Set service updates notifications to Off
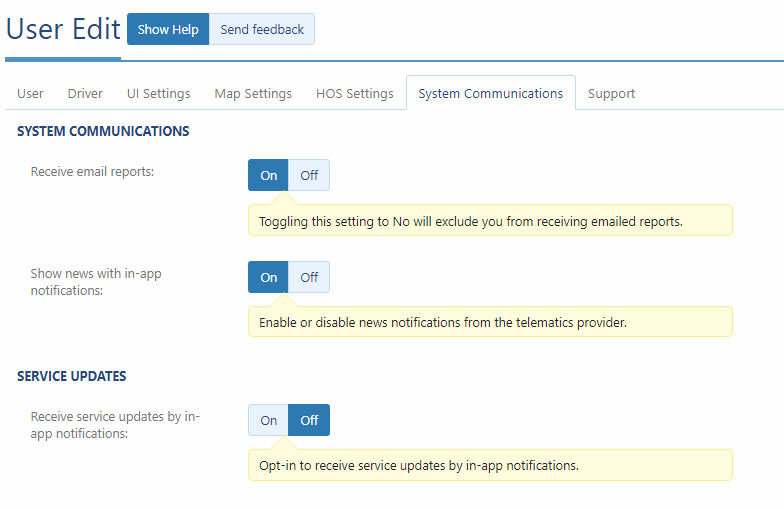The height and width of the screenshot is (509, 784). (309, 420)
